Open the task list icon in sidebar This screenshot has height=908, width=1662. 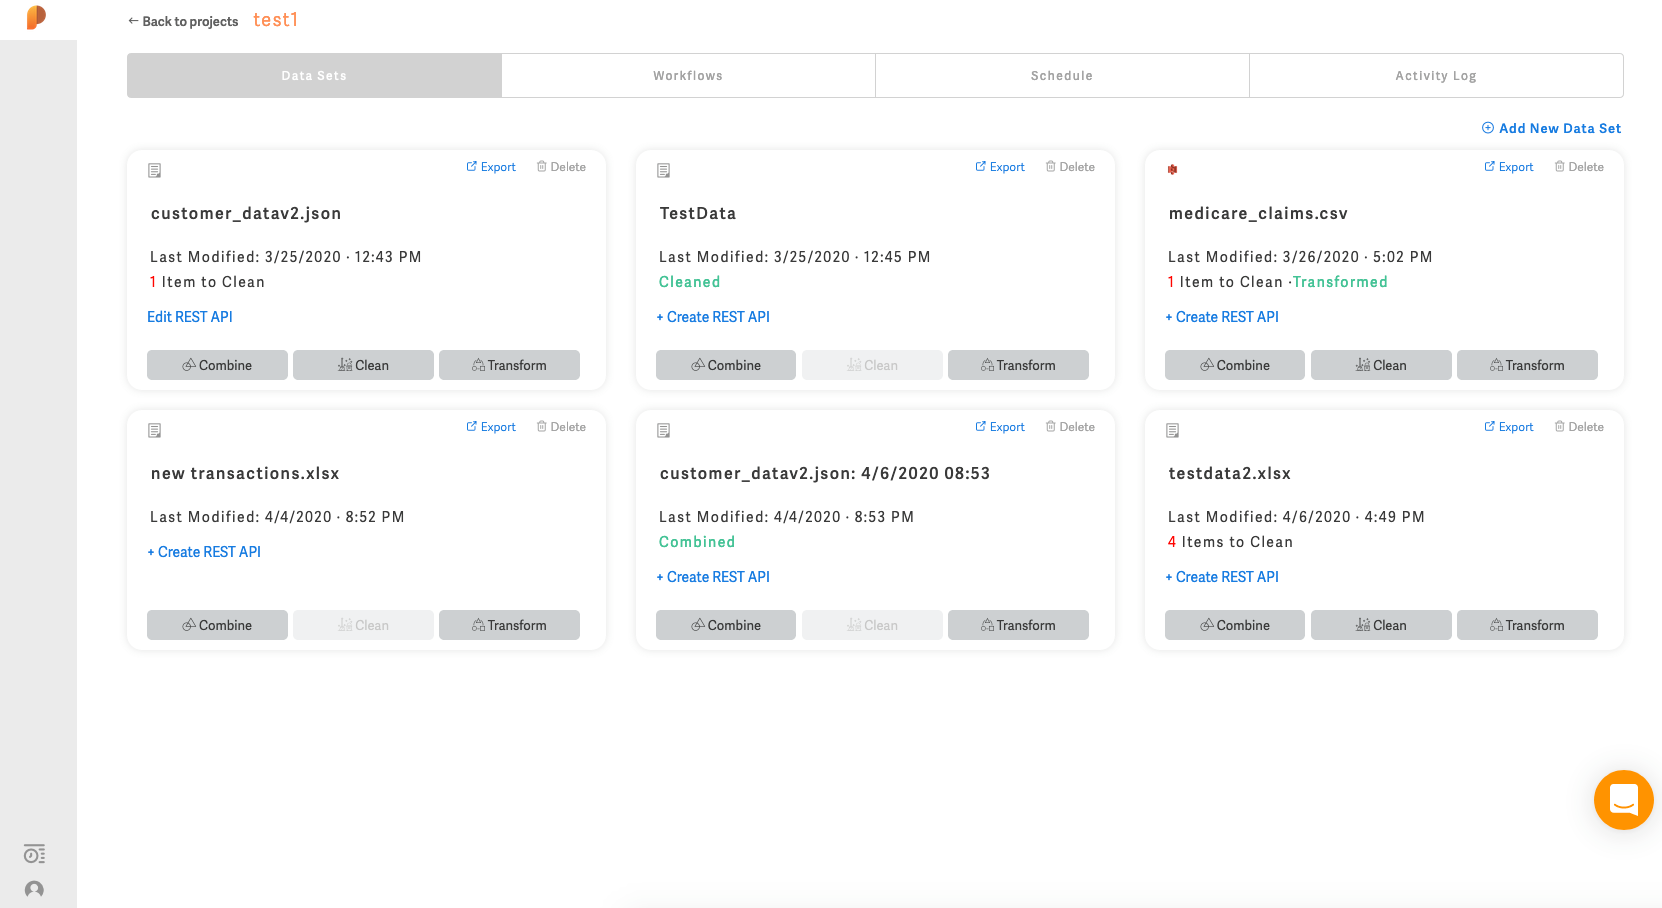pos(34,854)
